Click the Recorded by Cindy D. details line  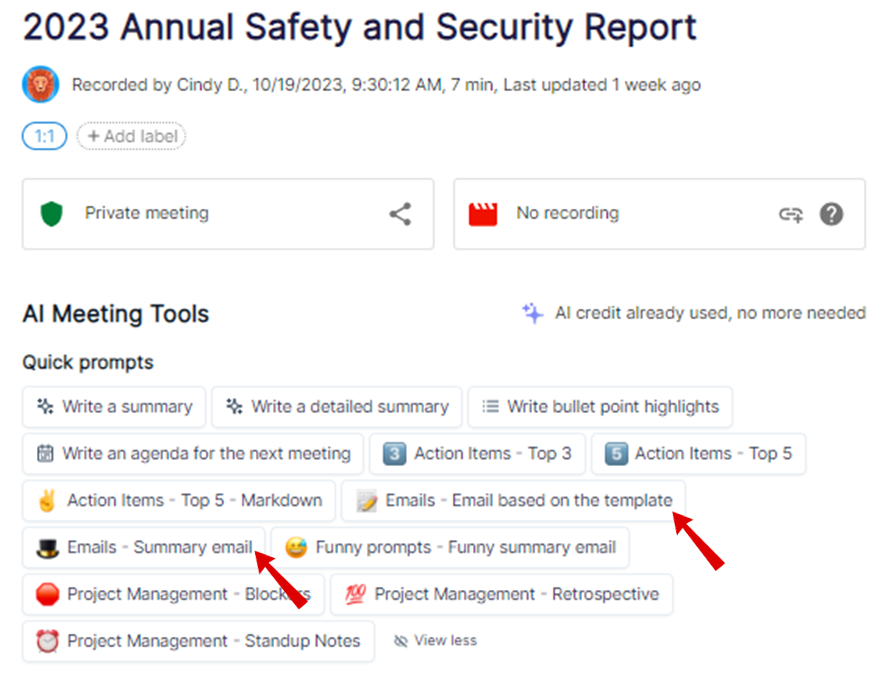point(386,85)
